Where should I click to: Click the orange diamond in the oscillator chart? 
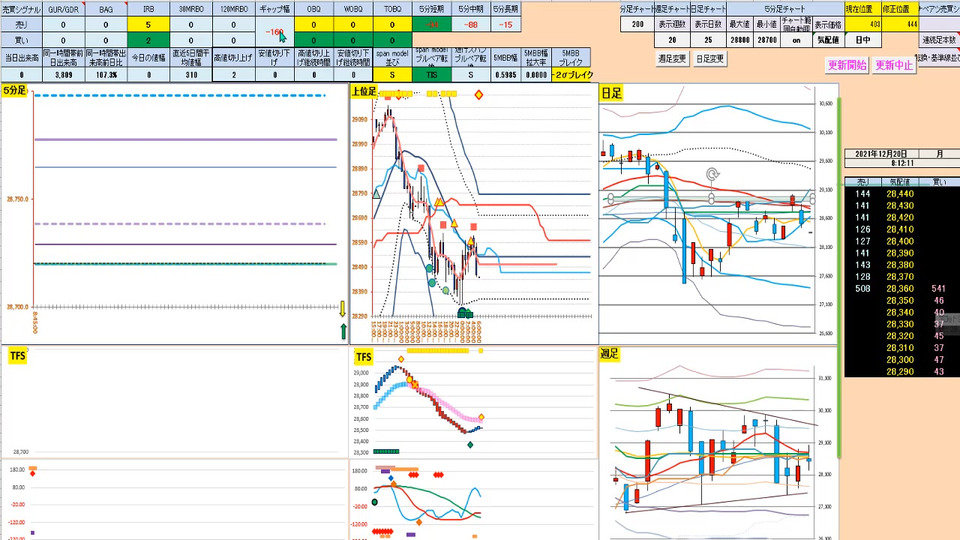(x=419, y=522)
